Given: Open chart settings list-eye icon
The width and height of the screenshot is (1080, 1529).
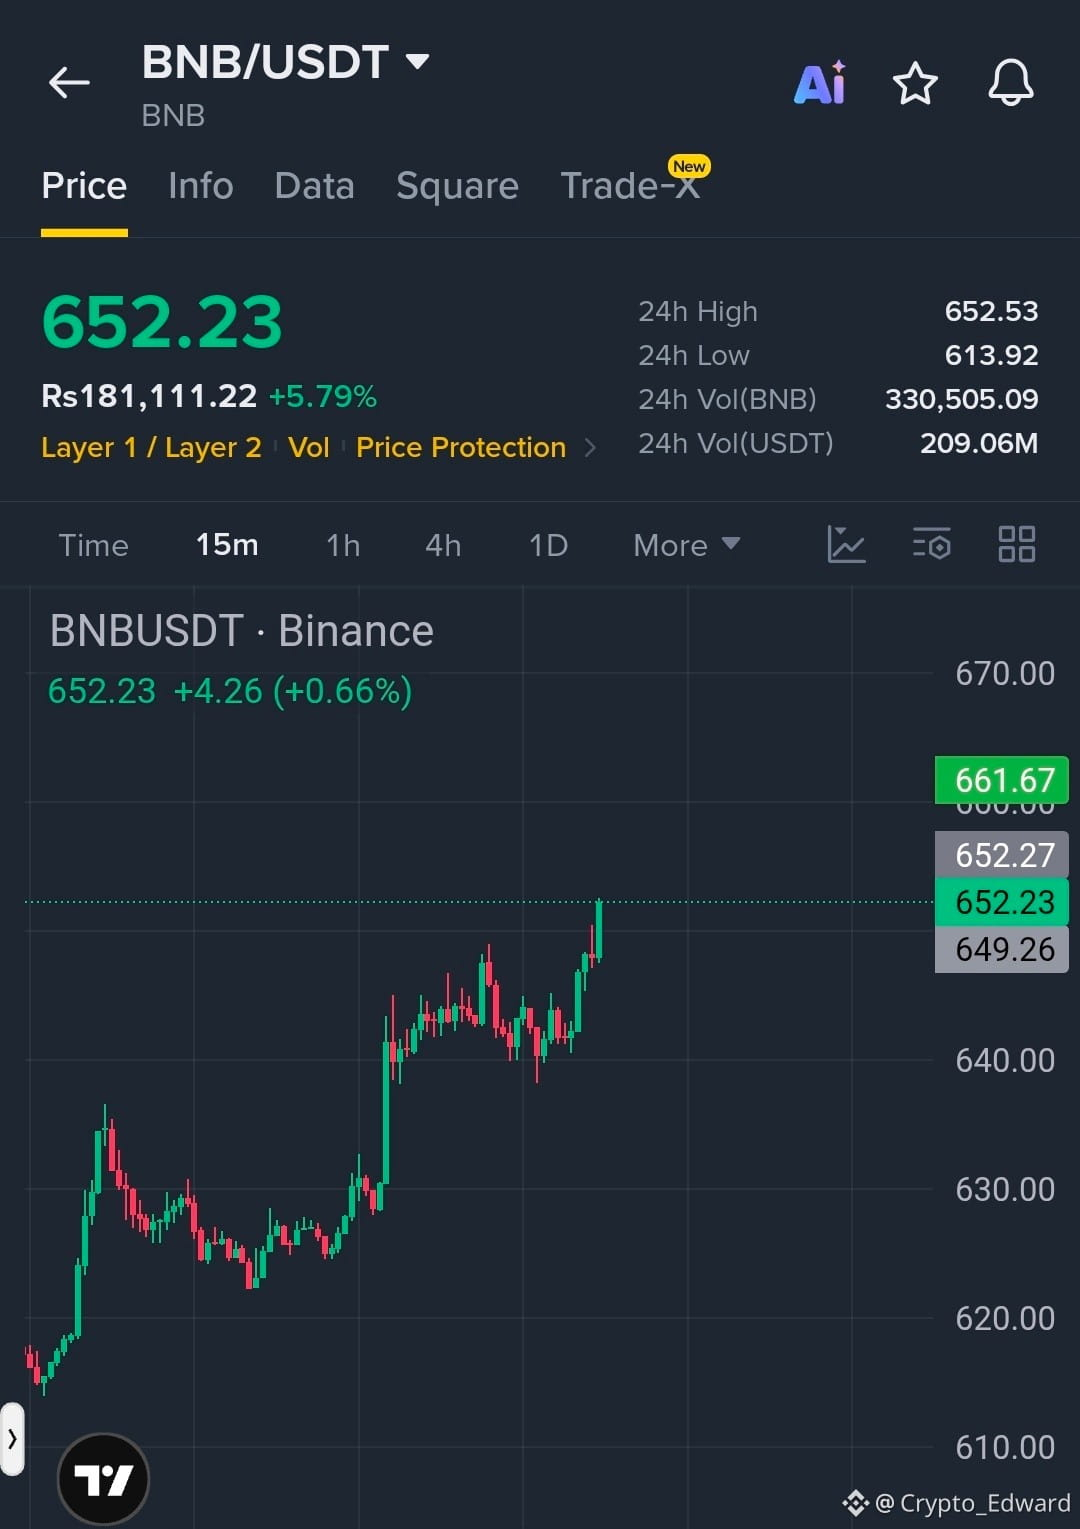Looking at the screenshot, I should pyautogui.click(x=931, y=544).
